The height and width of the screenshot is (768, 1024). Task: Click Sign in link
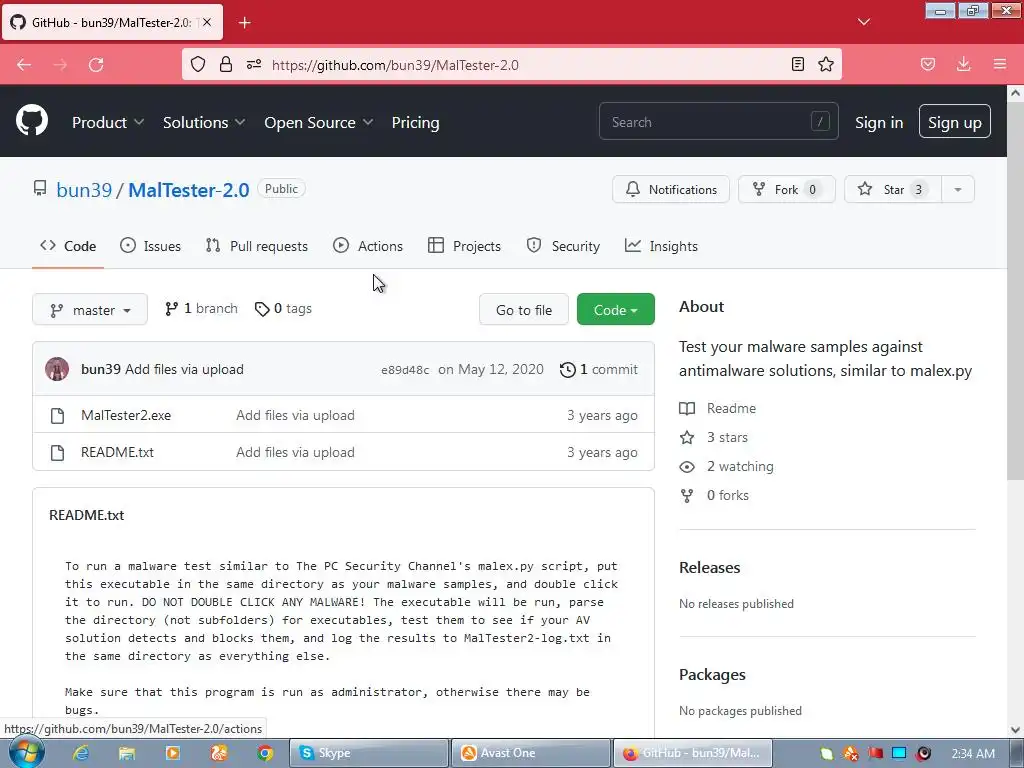pos(879,122)
